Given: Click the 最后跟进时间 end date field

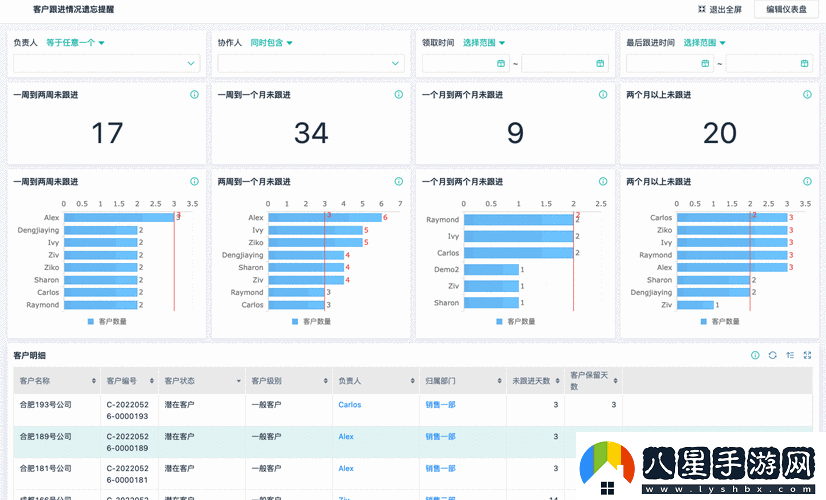Looking at the screenshot, I should pyautogui.click(x=769, y=63).
